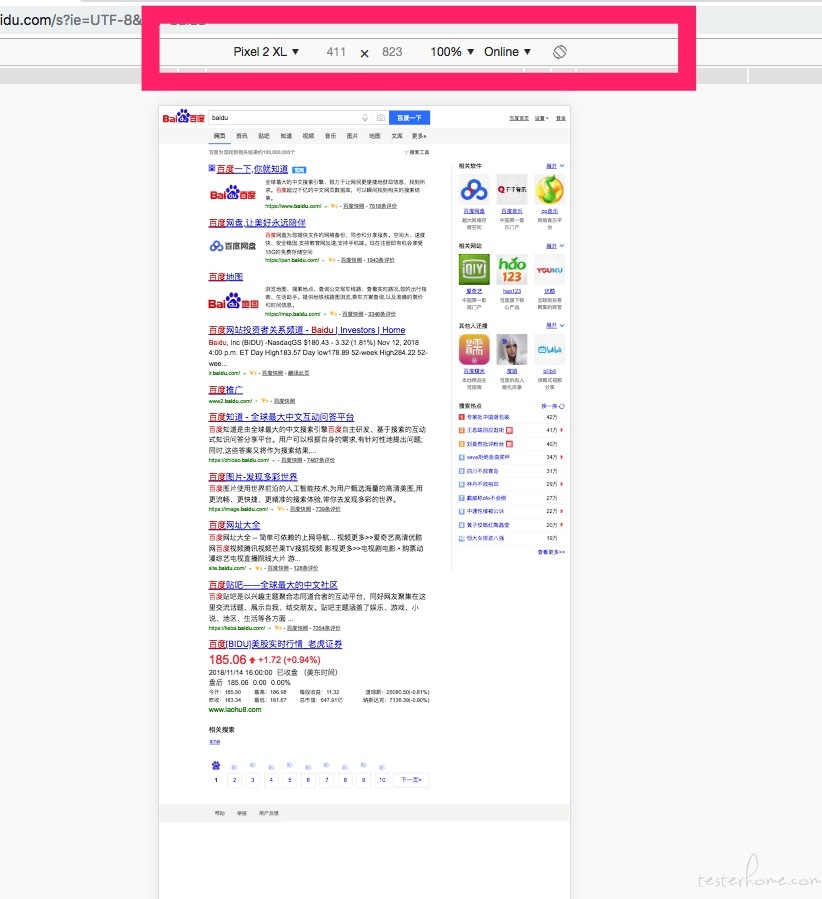822x899 pixels.
Task: Click the 百度首页 link in page header
Action: click(519, 118)
